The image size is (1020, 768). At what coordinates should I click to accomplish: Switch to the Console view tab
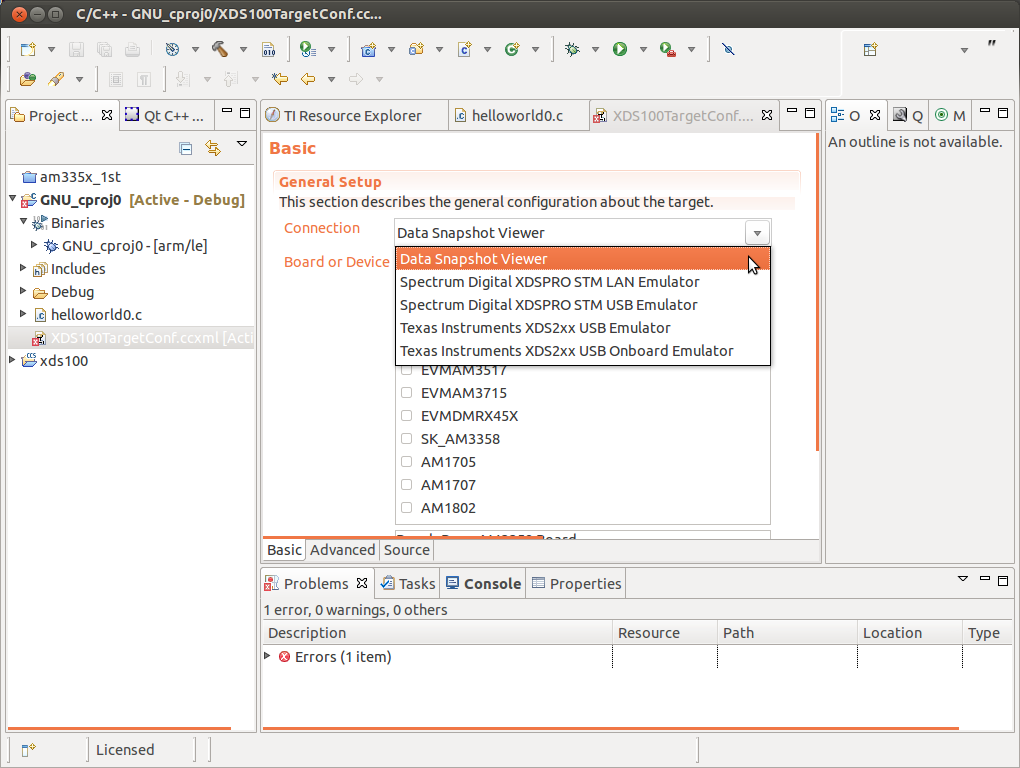pos(483,584)
